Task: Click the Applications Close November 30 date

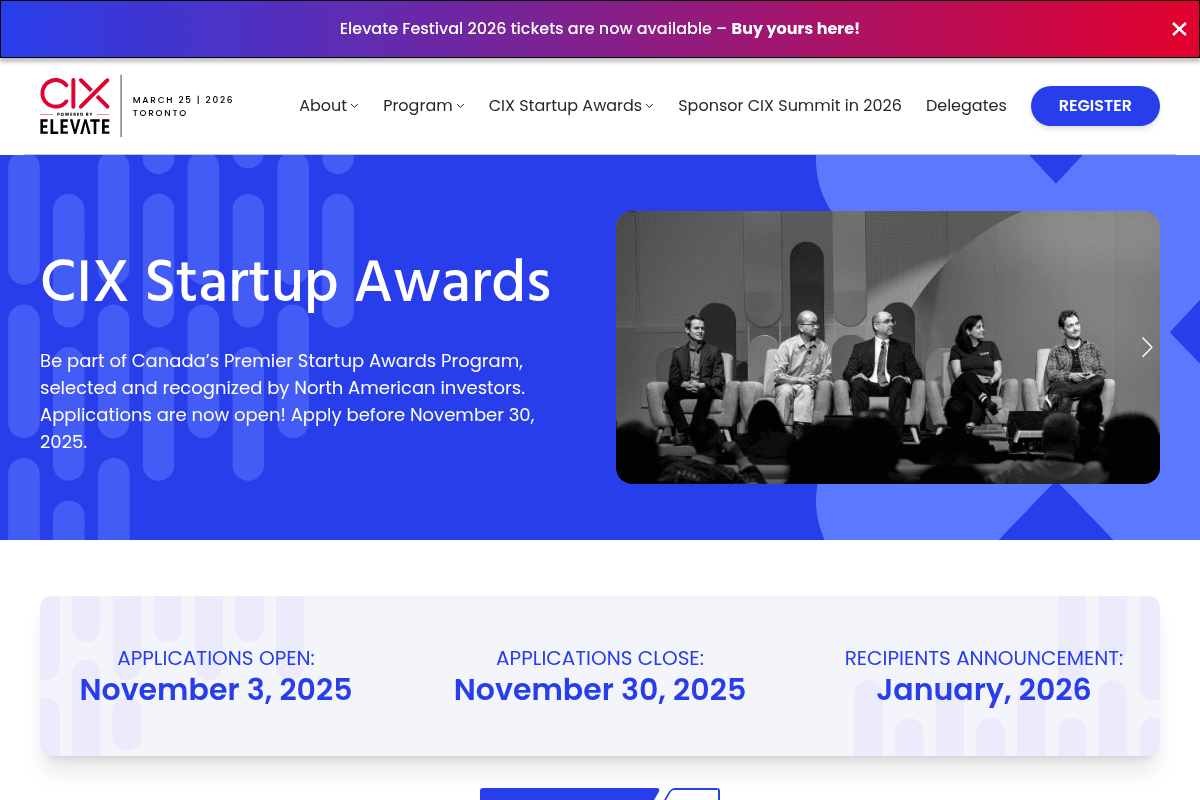Action: pos(599,690)
